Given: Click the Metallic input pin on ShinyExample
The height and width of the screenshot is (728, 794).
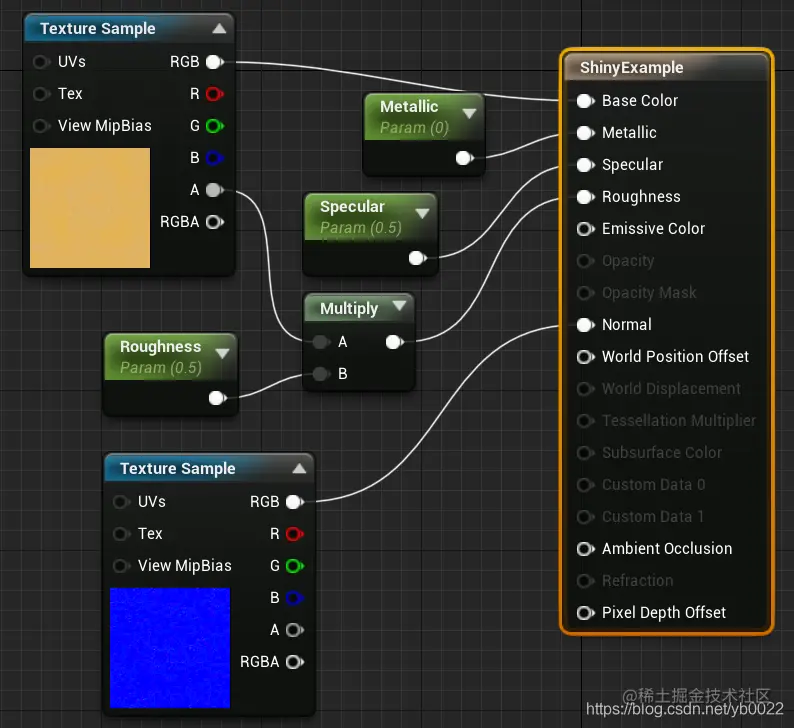Looking at the screenshot, I should click(586, 133).
